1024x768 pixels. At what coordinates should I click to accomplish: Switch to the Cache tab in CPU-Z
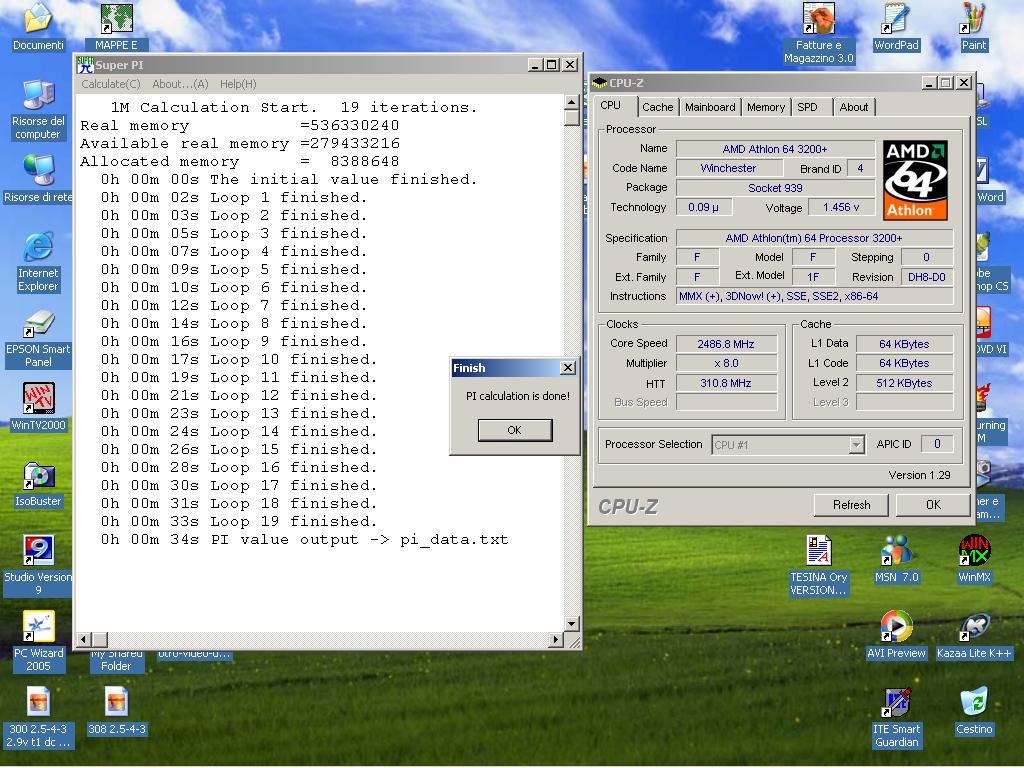pos(657,107)
